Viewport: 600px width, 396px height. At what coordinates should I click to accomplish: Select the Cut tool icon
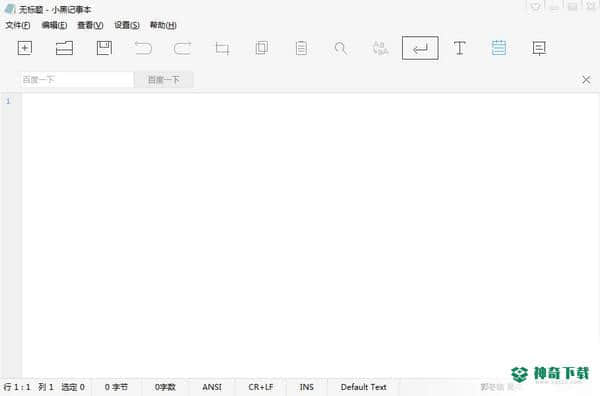tap(222, 48)
